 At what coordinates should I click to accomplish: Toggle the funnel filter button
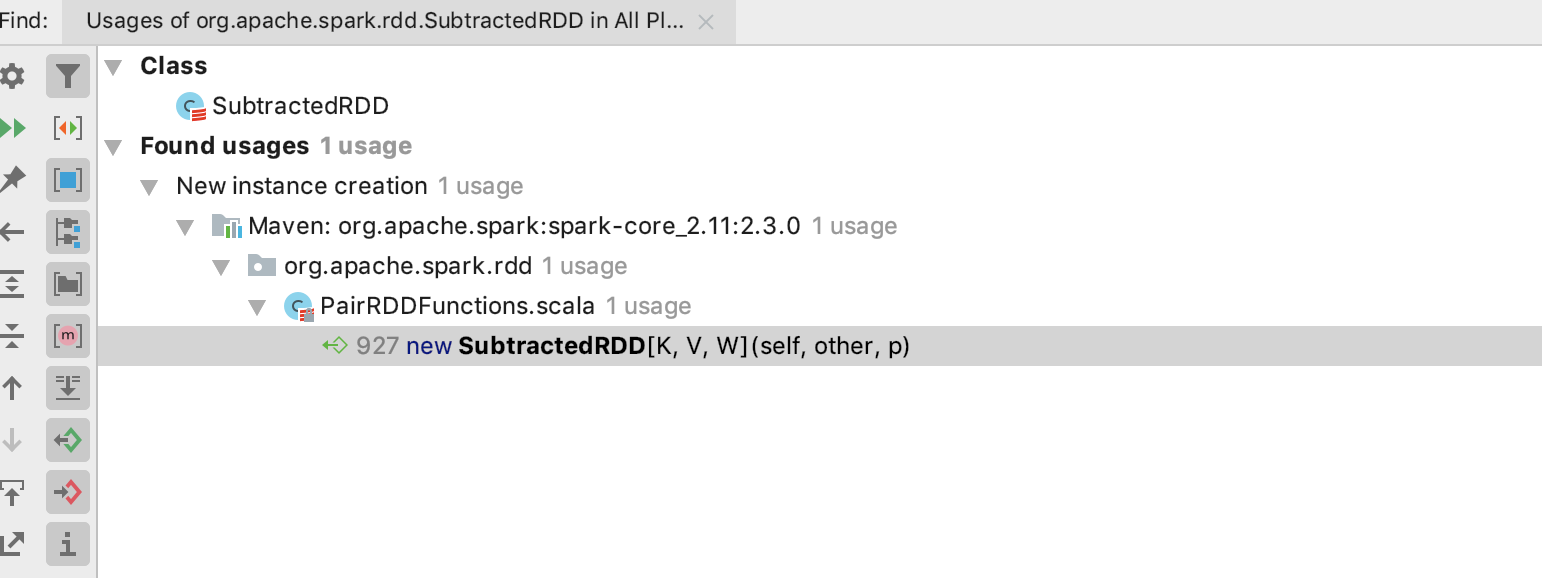click(68, 76)
